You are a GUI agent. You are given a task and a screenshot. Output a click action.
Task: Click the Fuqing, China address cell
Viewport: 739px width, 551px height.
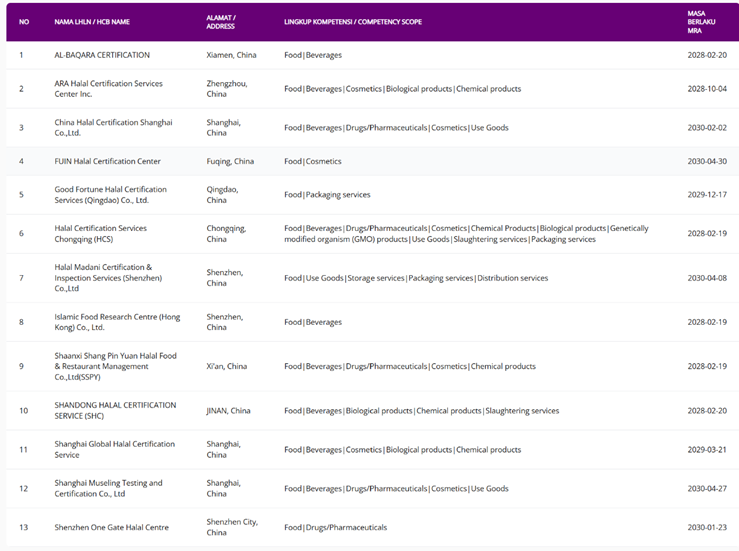[230, 161]
